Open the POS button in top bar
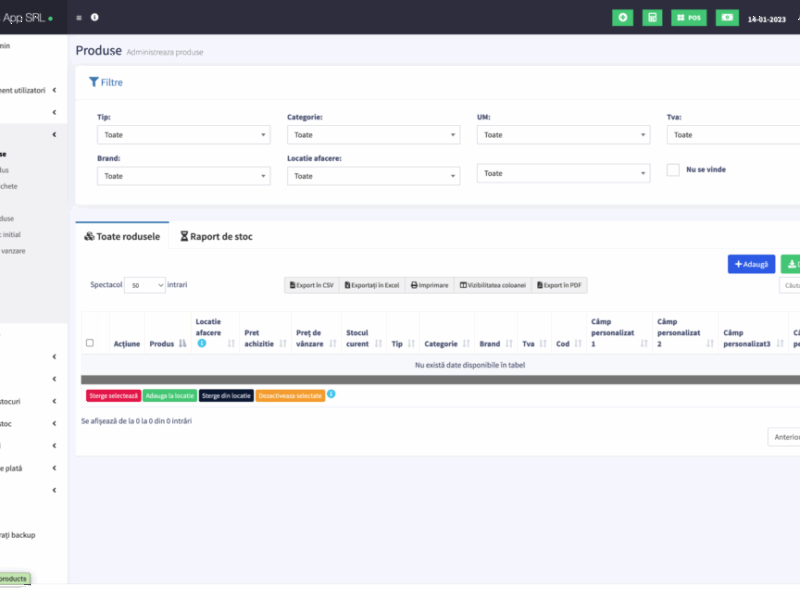 coord(689,17)
